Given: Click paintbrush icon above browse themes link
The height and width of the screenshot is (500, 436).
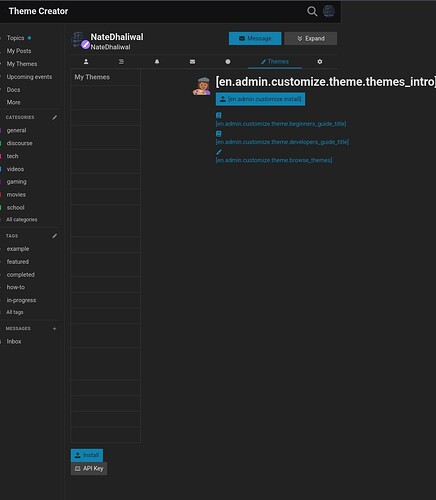Looking at the screenshot, I should [x=219, y=152].
